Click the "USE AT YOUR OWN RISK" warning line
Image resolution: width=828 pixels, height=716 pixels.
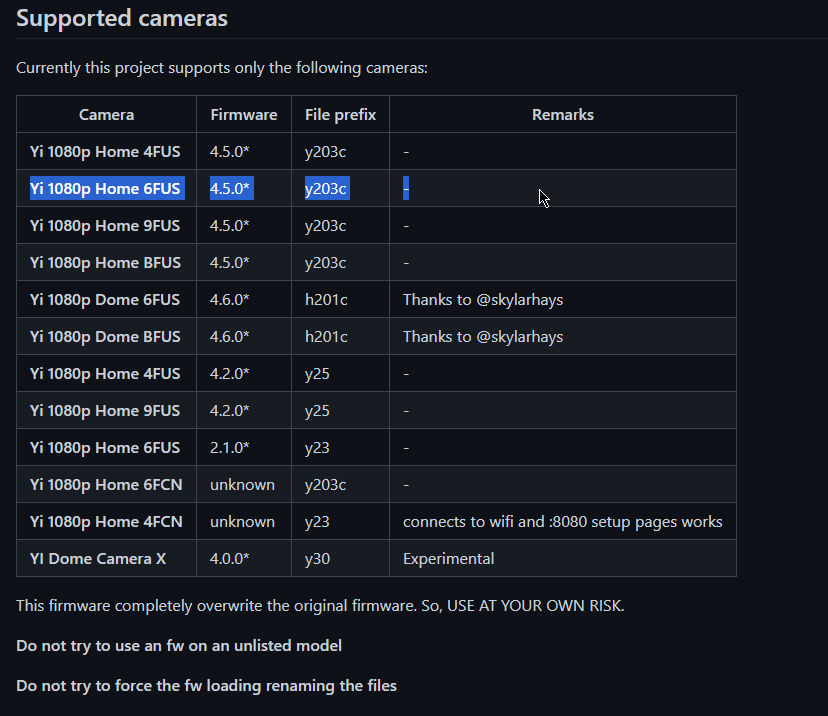pos(320,606)
